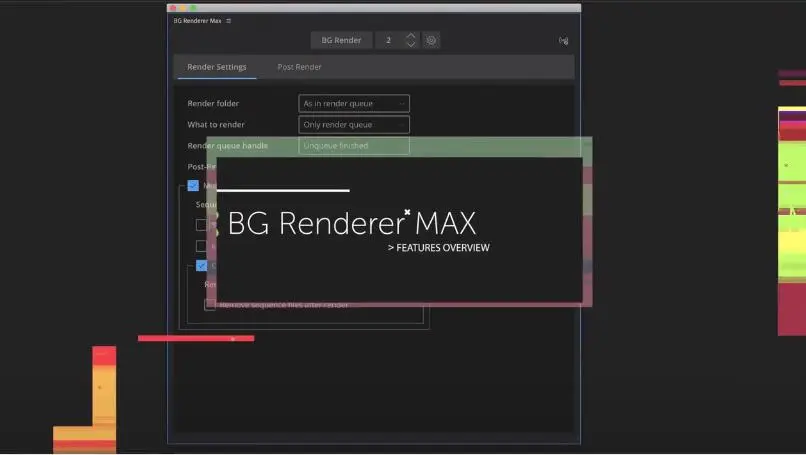
Task: Click the broadcast signal icon in panel header
Action: [x=564, y=41]
